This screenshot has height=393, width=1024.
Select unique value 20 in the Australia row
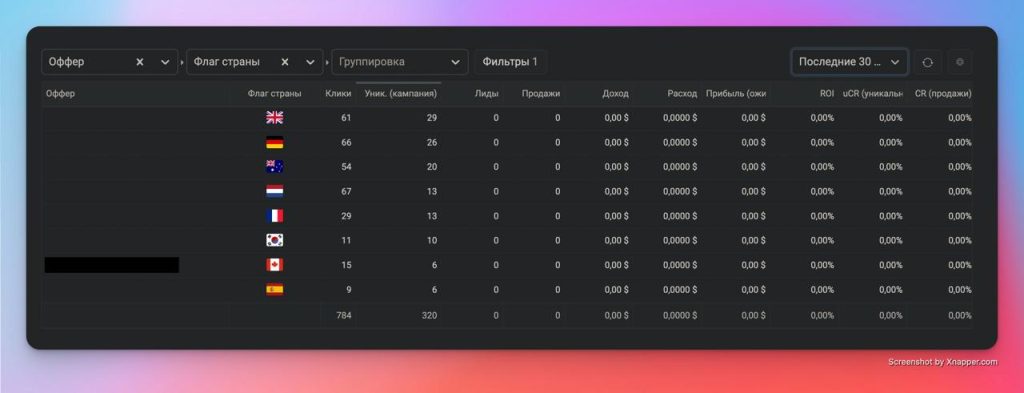432,167
